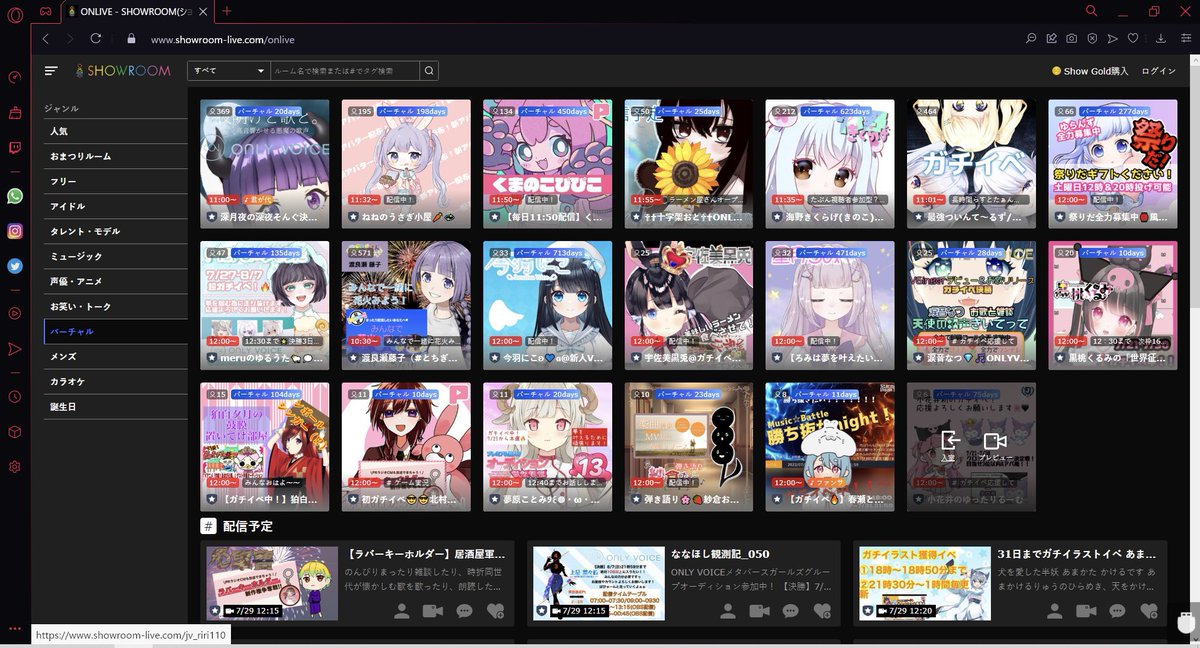Open the ad blocker shield icon
The image size is (1200, 648).
click(x=1092, y=39)
